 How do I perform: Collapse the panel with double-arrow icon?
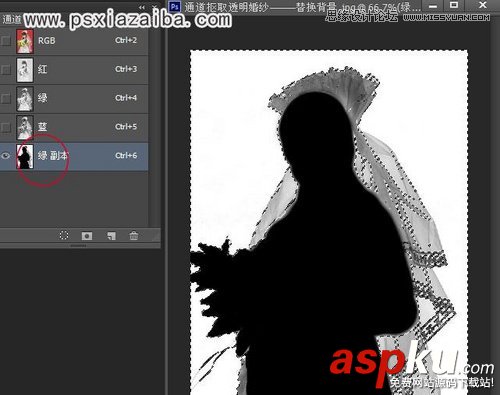pos(142,7)
